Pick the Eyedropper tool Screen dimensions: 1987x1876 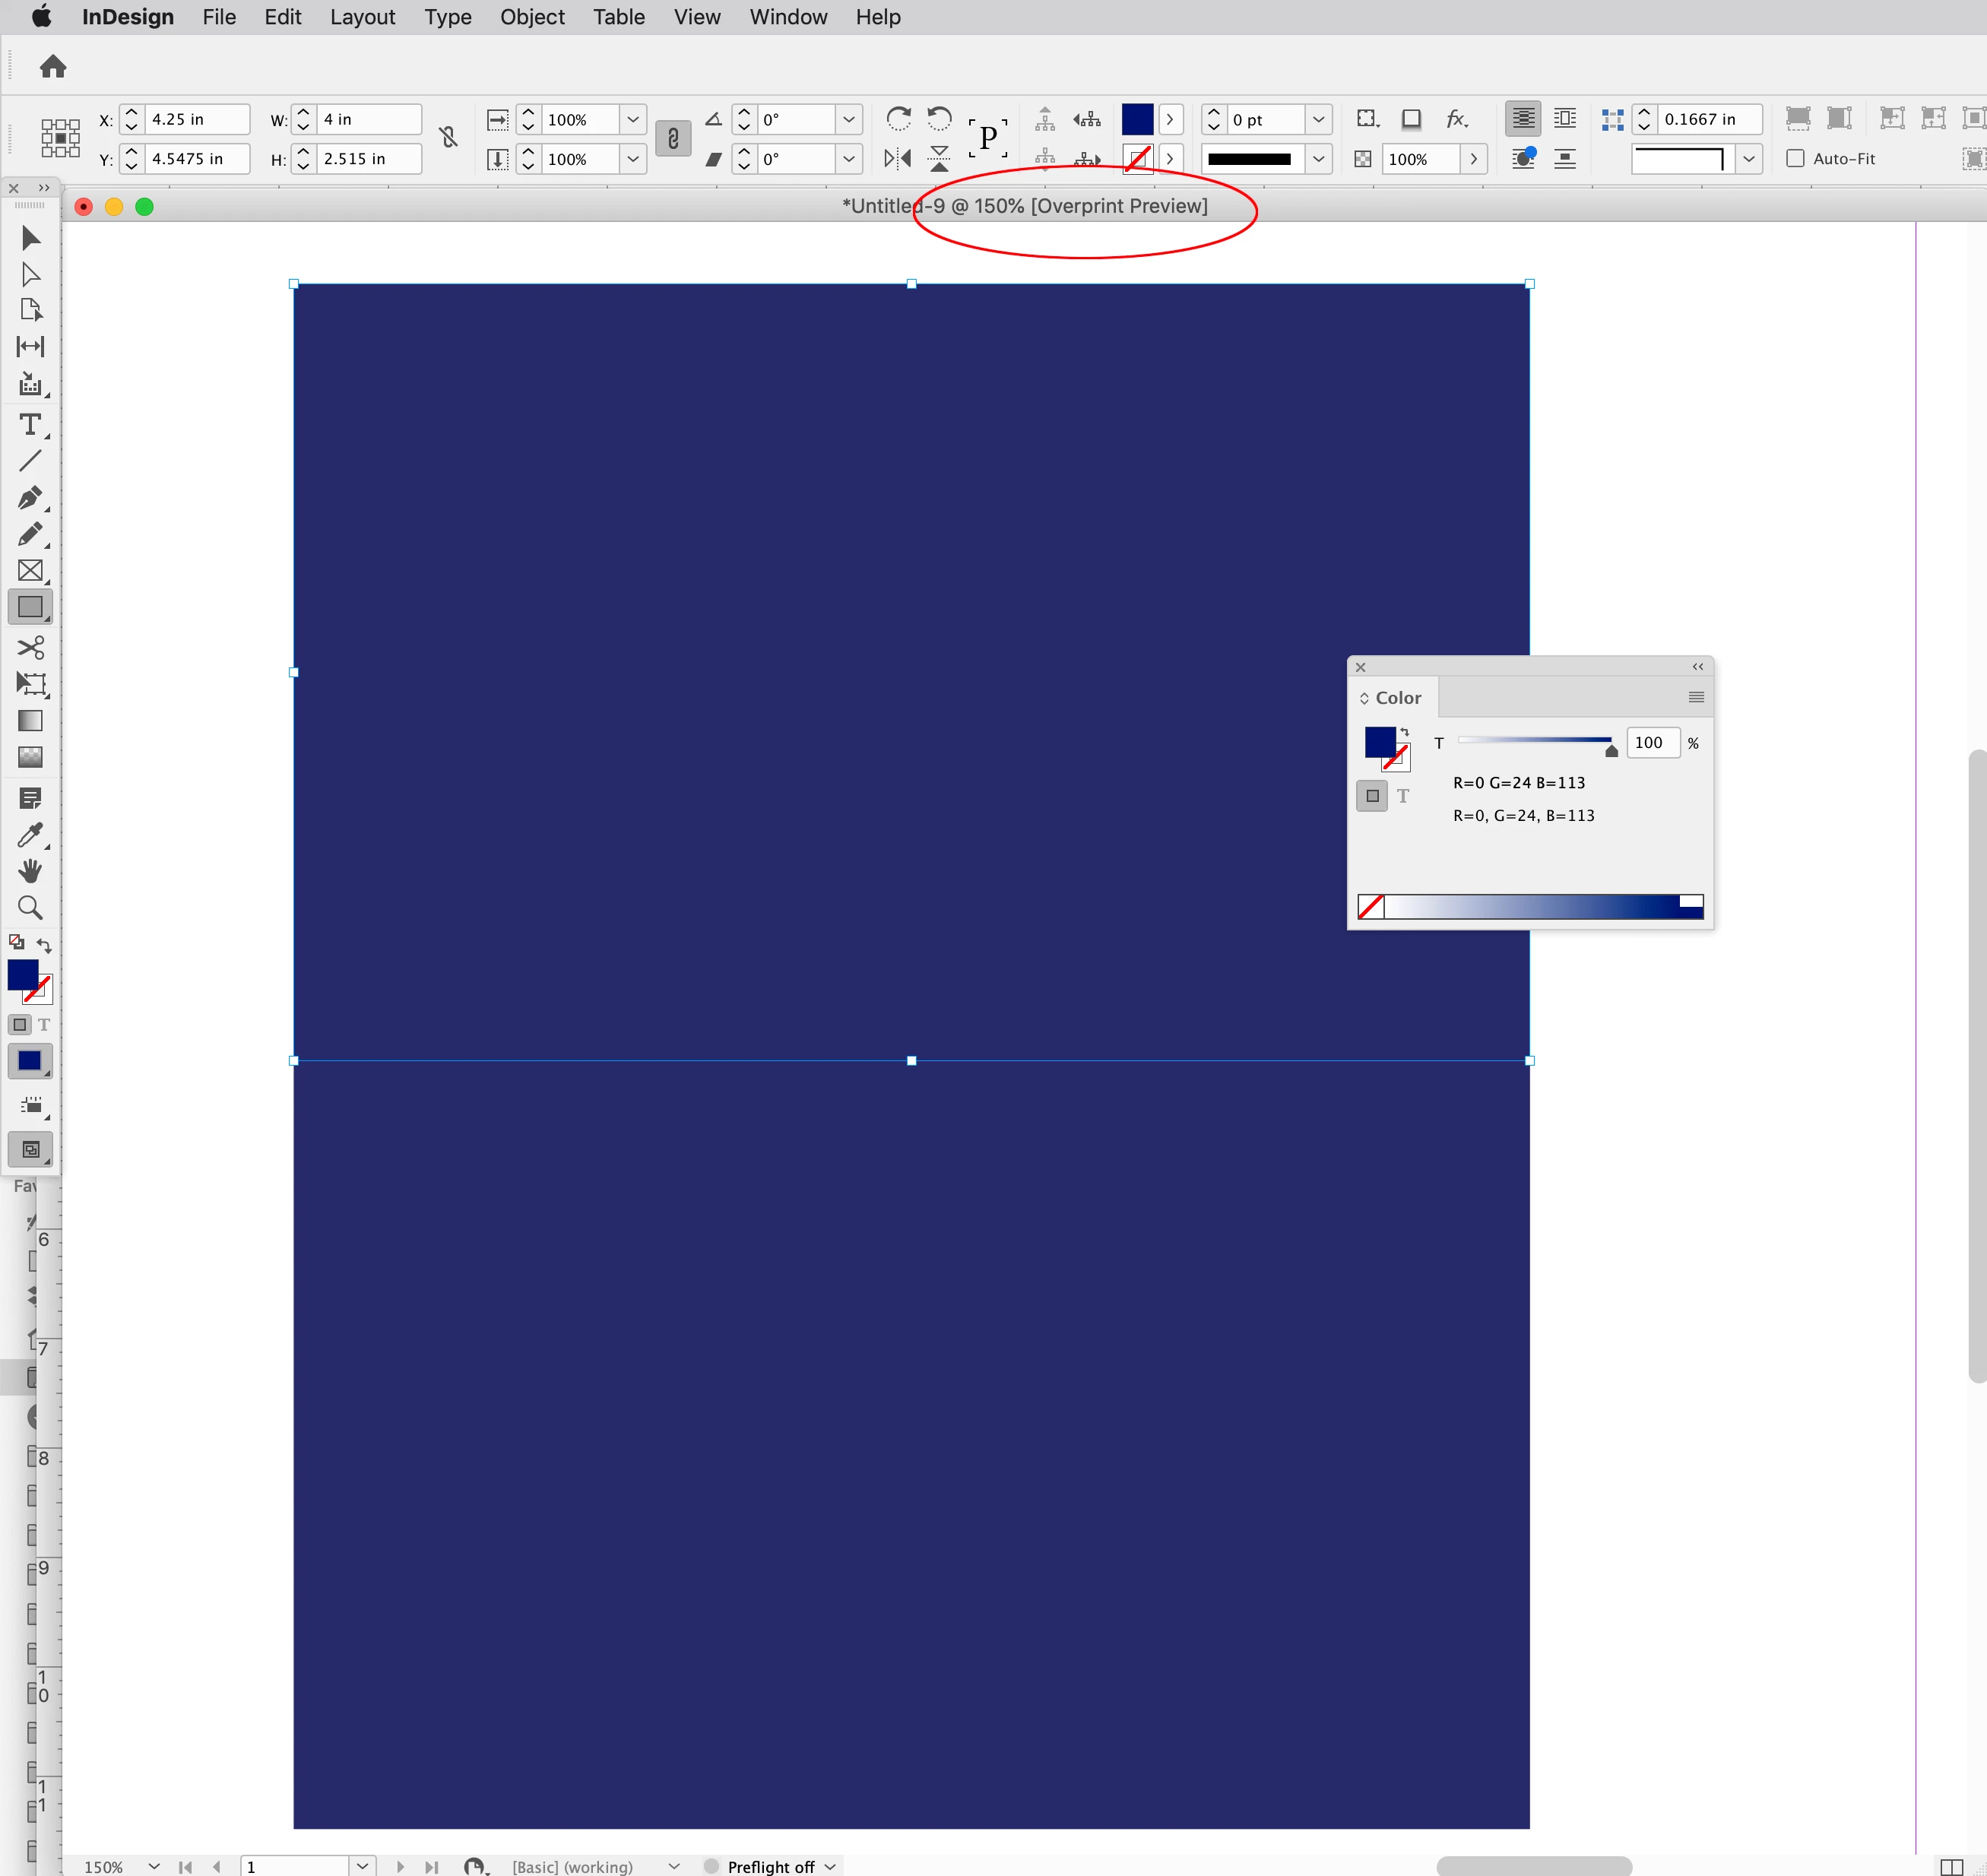(x=30, y=835)
